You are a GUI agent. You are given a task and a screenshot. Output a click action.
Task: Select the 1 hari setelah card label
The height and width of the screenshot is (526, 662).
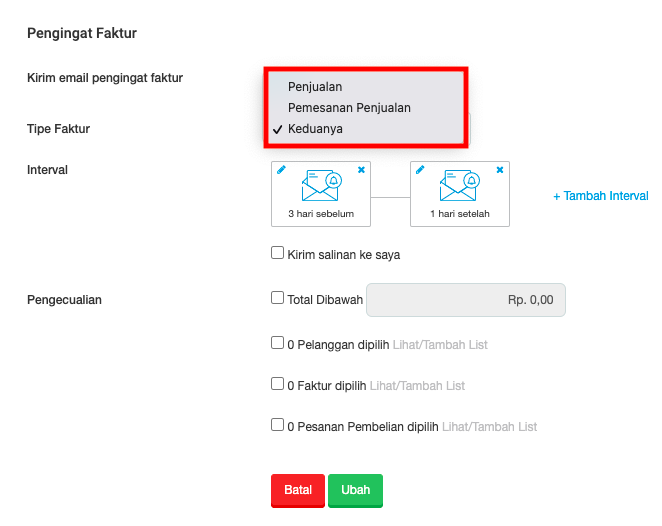coord(460,214)
